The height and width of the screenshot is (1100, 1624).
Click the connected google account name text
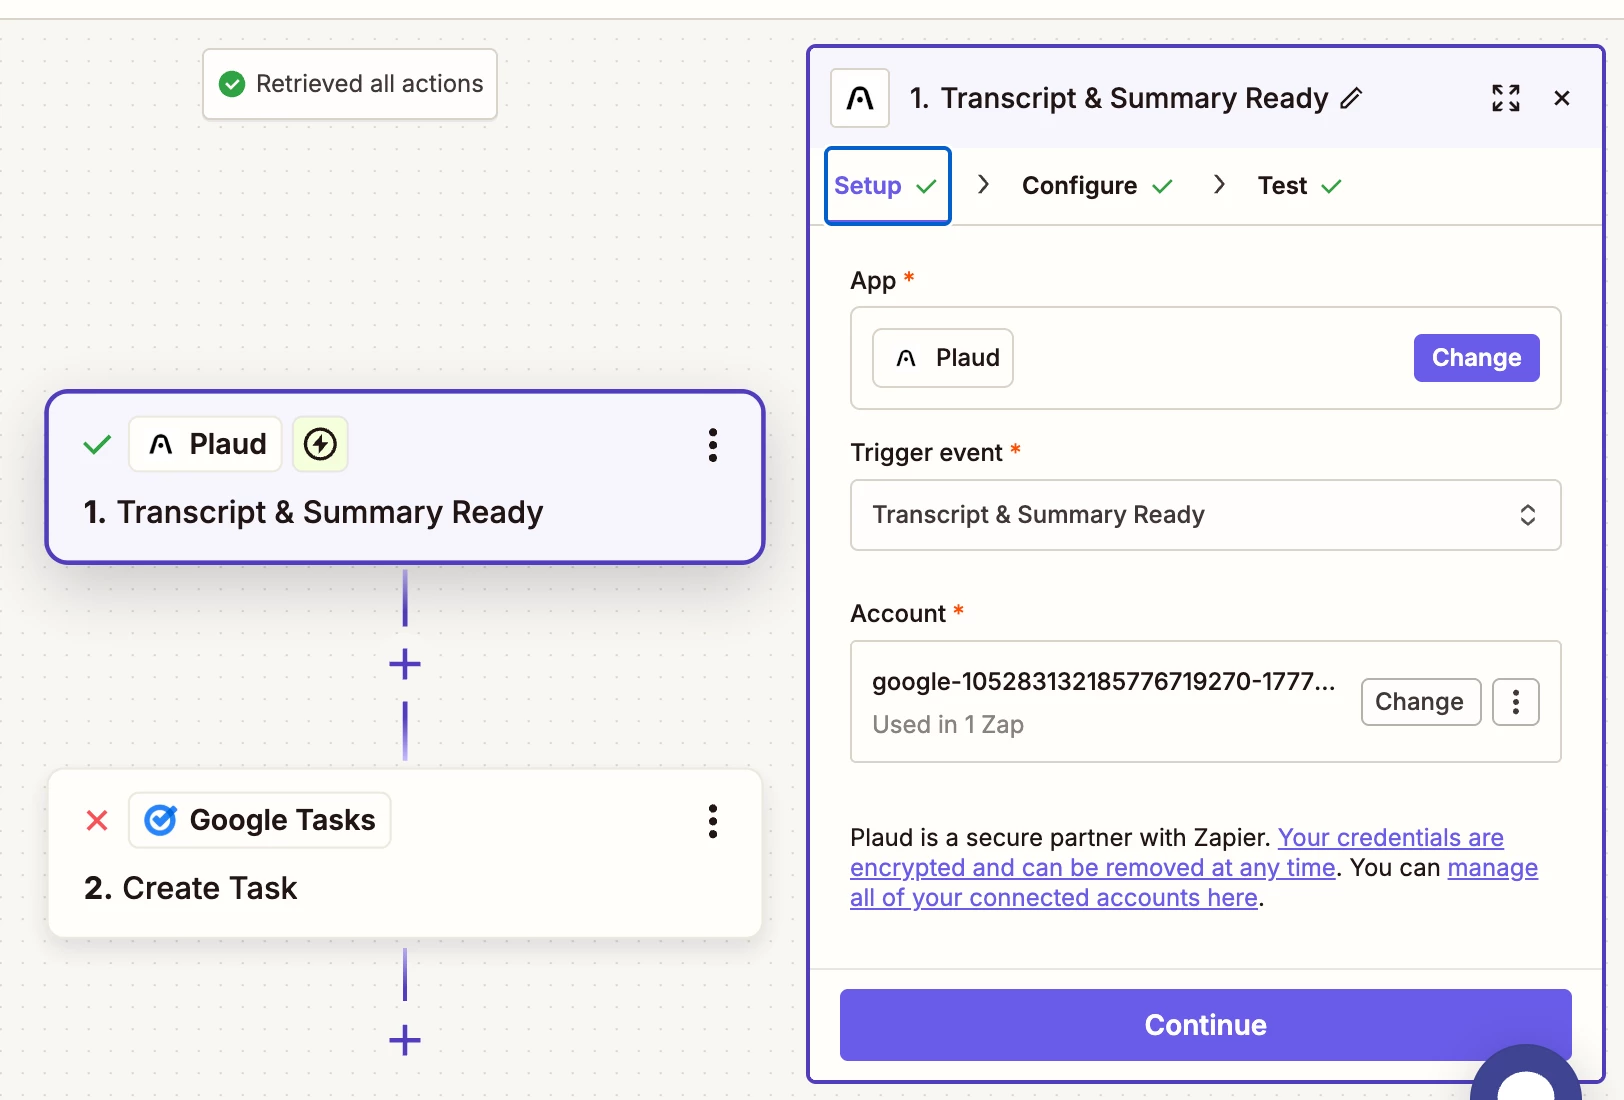(x=1103, y=682)
